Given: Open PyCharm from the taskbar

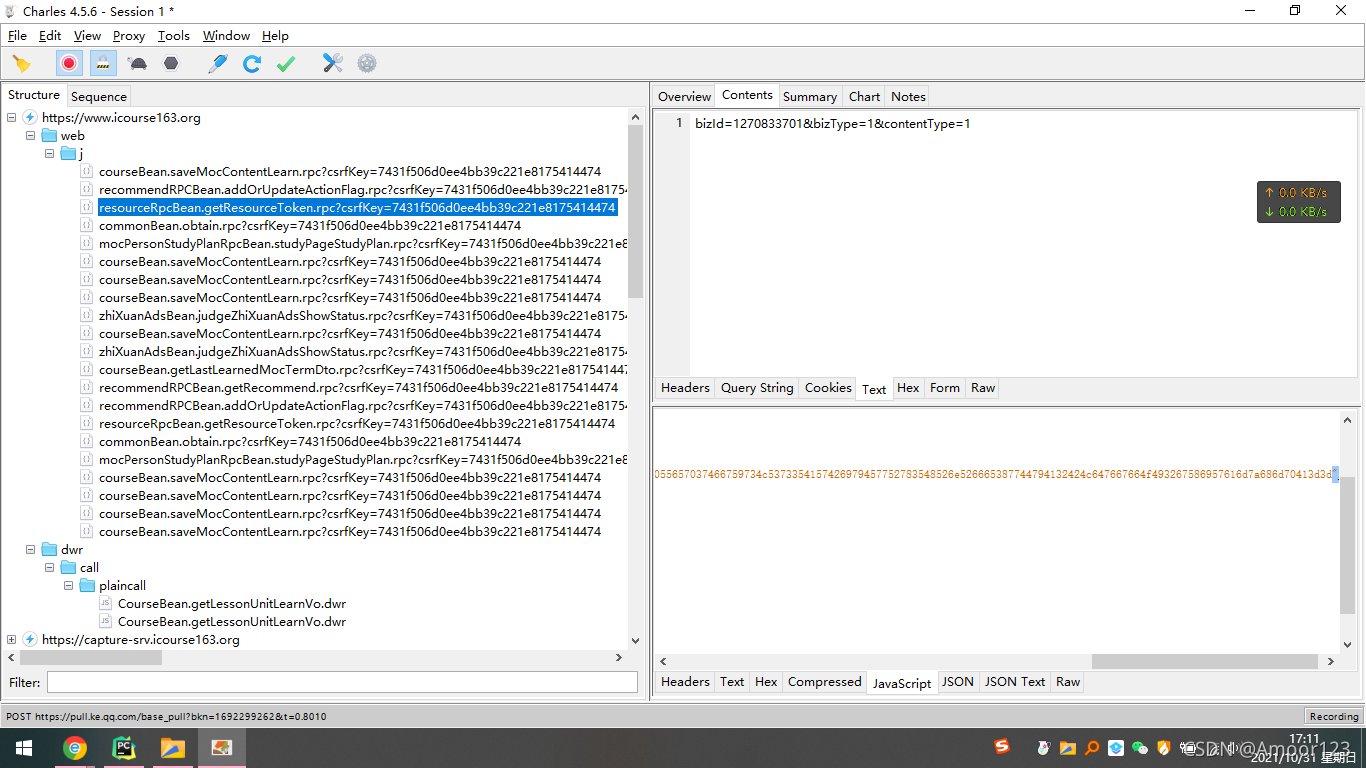Looking at the screenshot, I should pyautogui.click(x=124, y=748).
